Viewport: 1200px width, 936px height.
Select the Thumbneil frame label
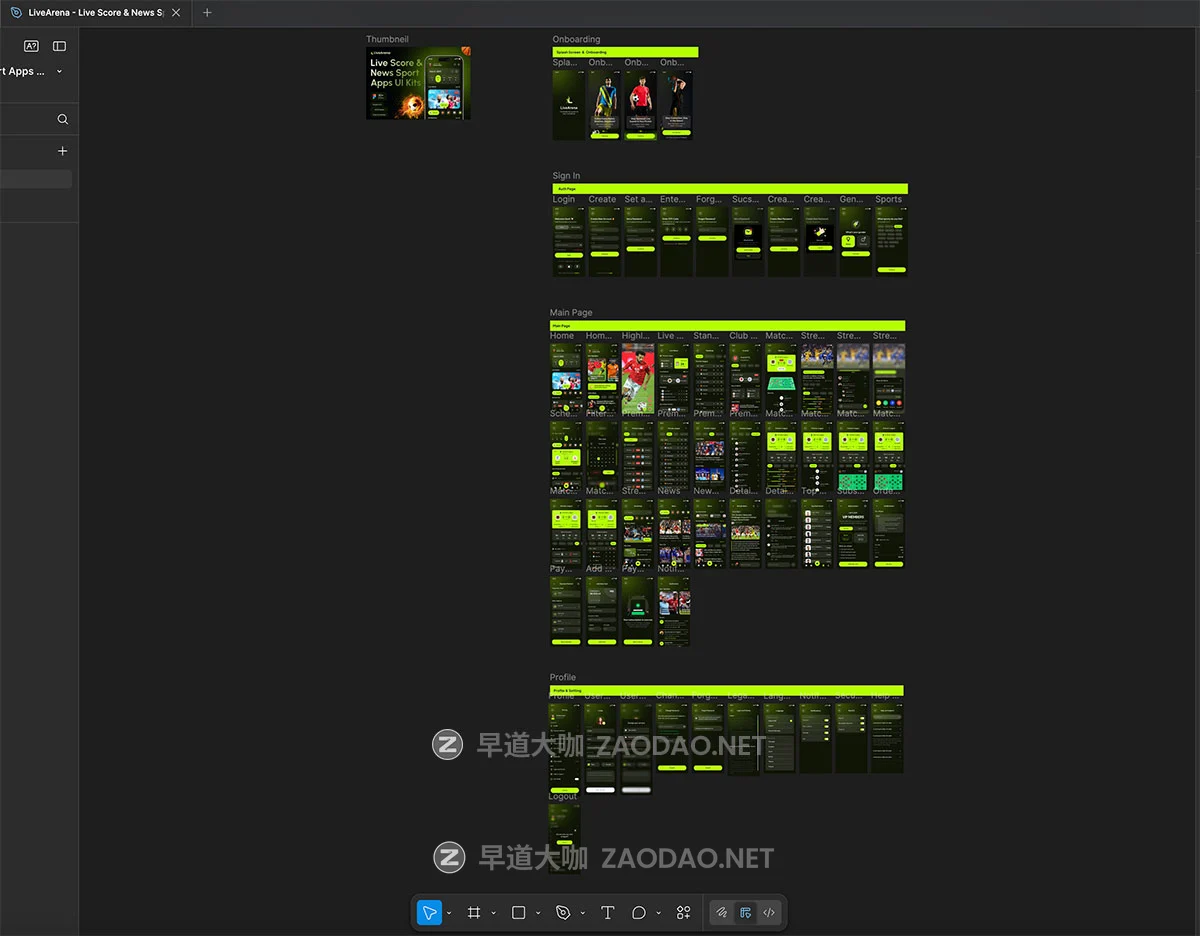tap(387, 40)
